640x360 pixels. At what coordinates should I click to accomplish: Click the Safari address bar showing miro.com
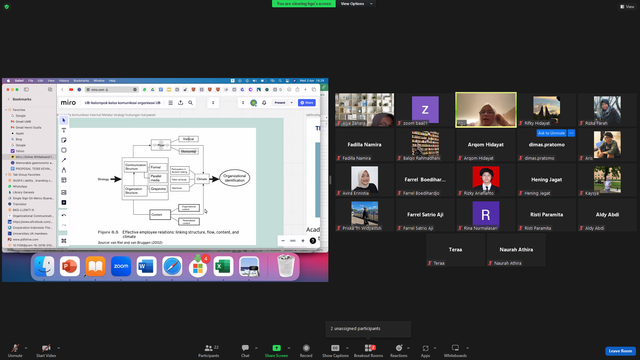pos(111,89)
